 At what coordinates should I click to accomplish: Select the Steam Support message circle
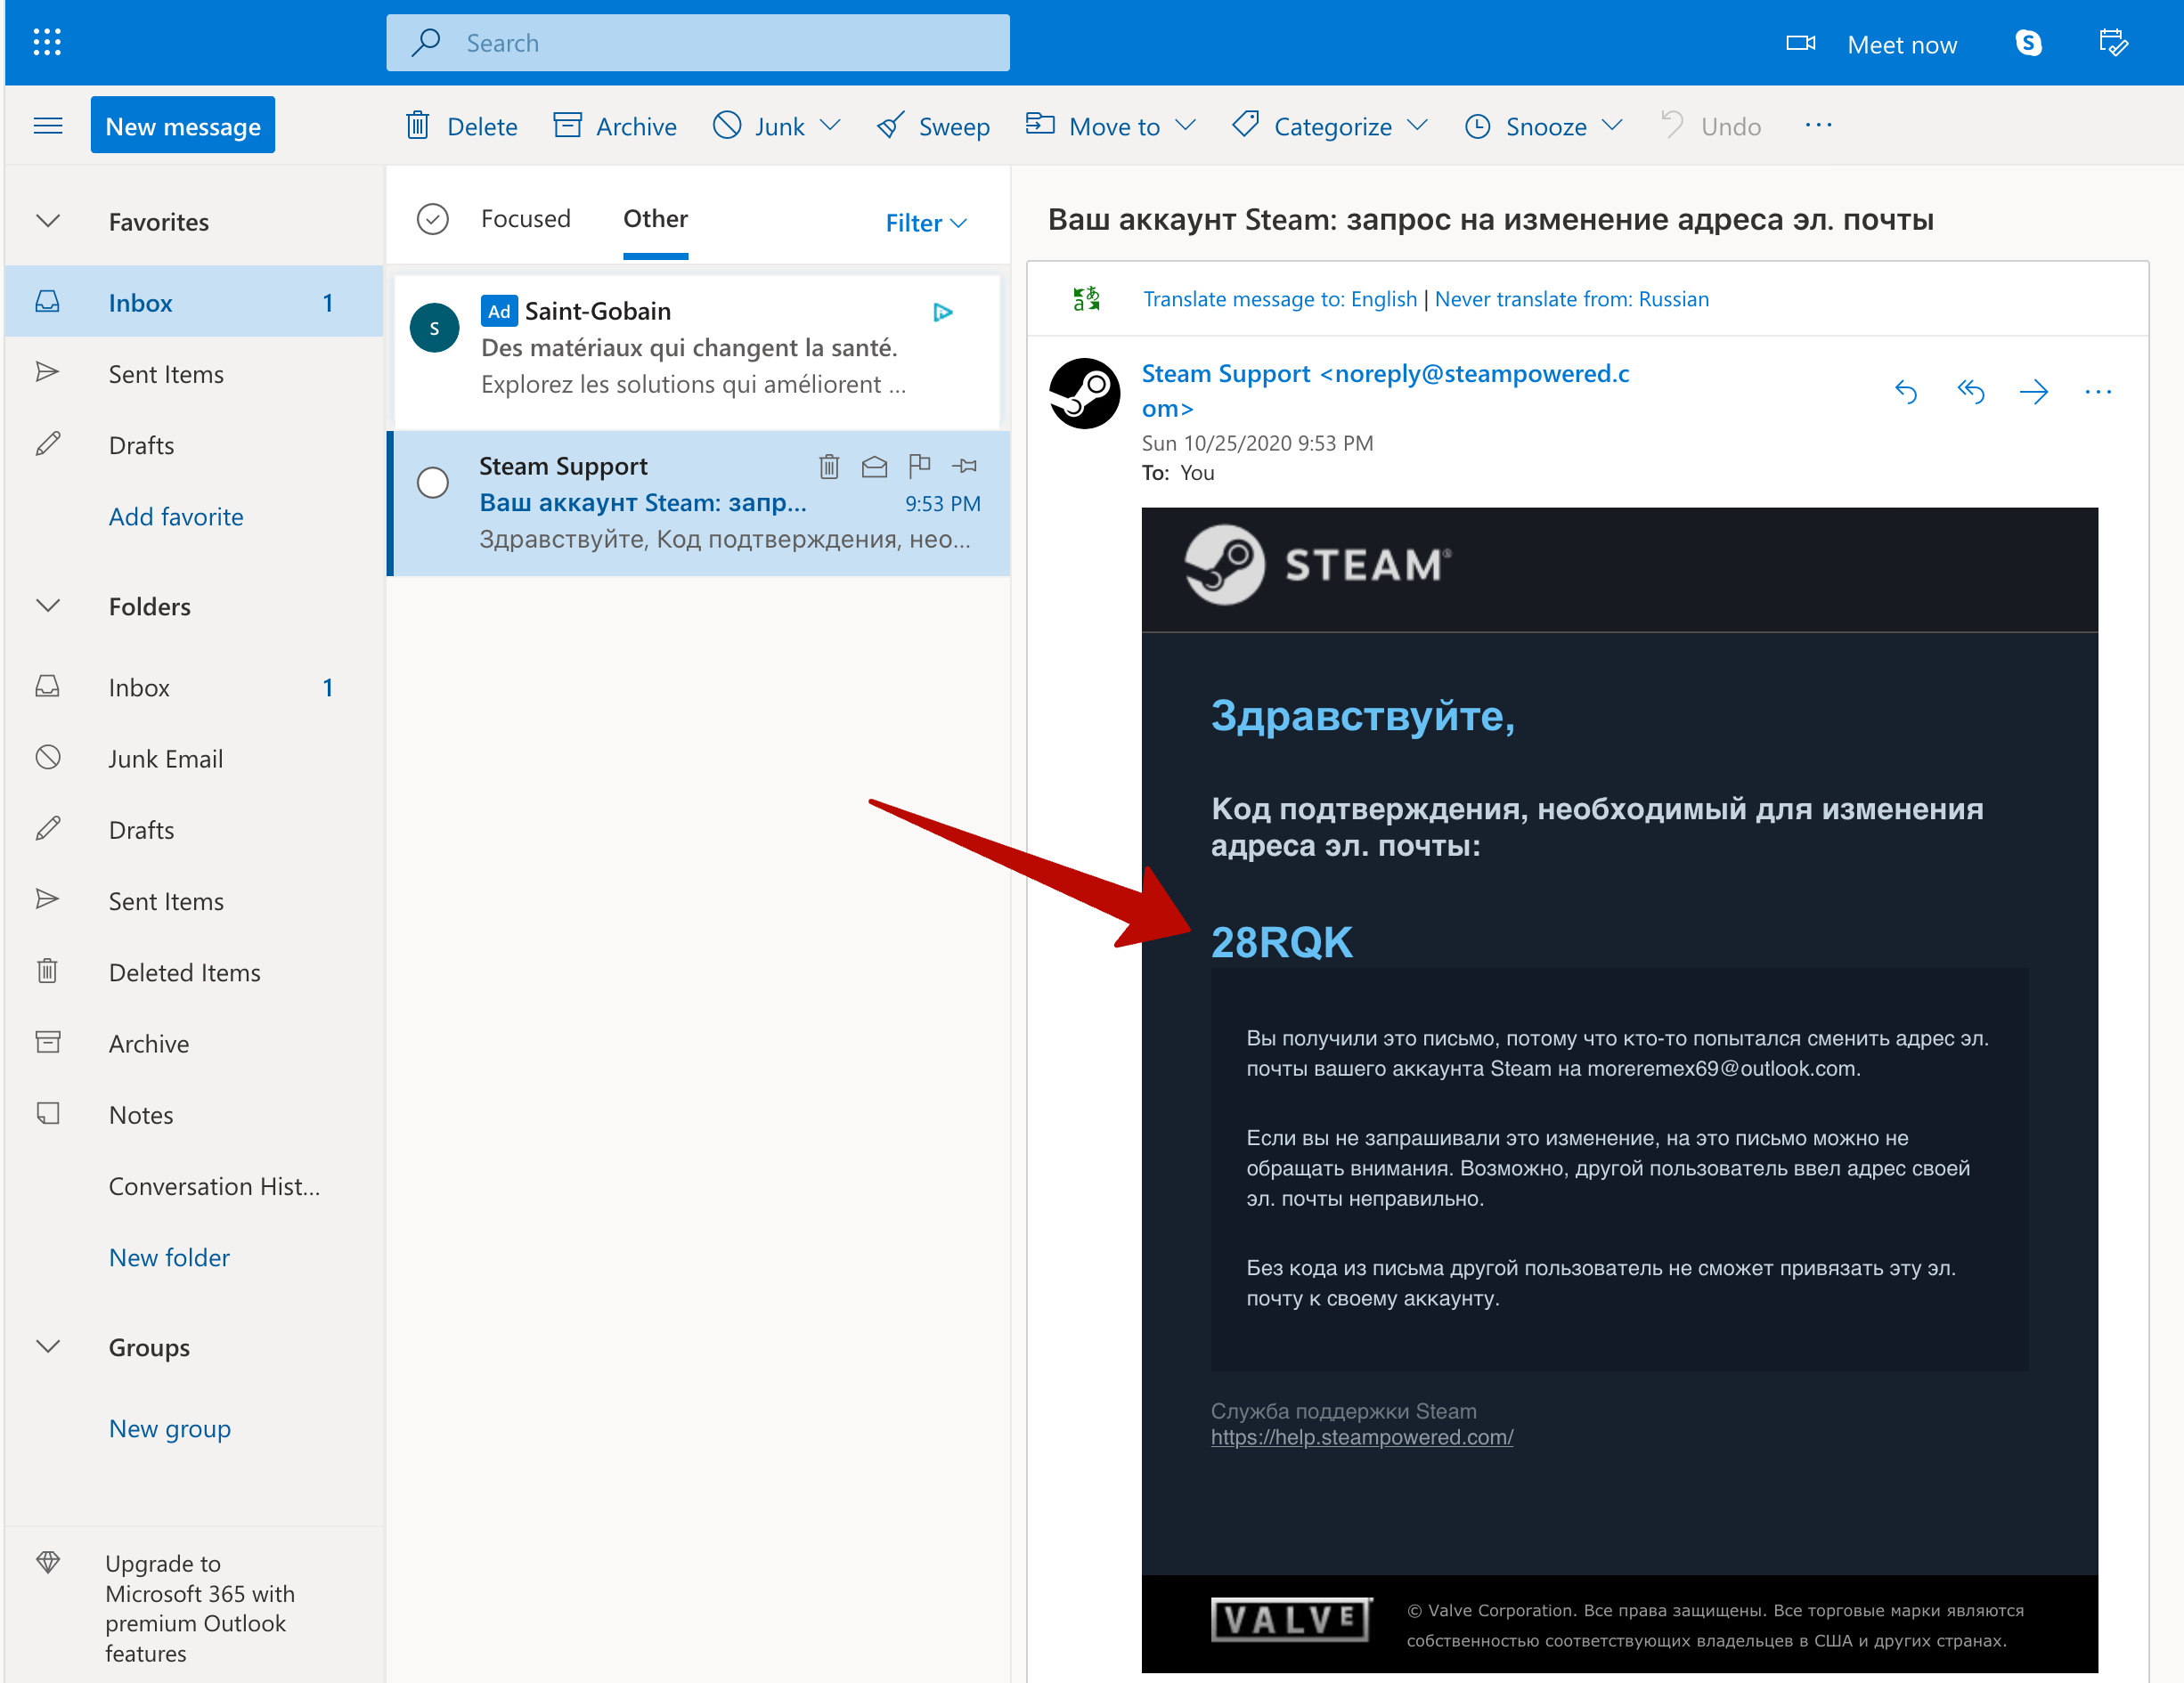[432, 483]
